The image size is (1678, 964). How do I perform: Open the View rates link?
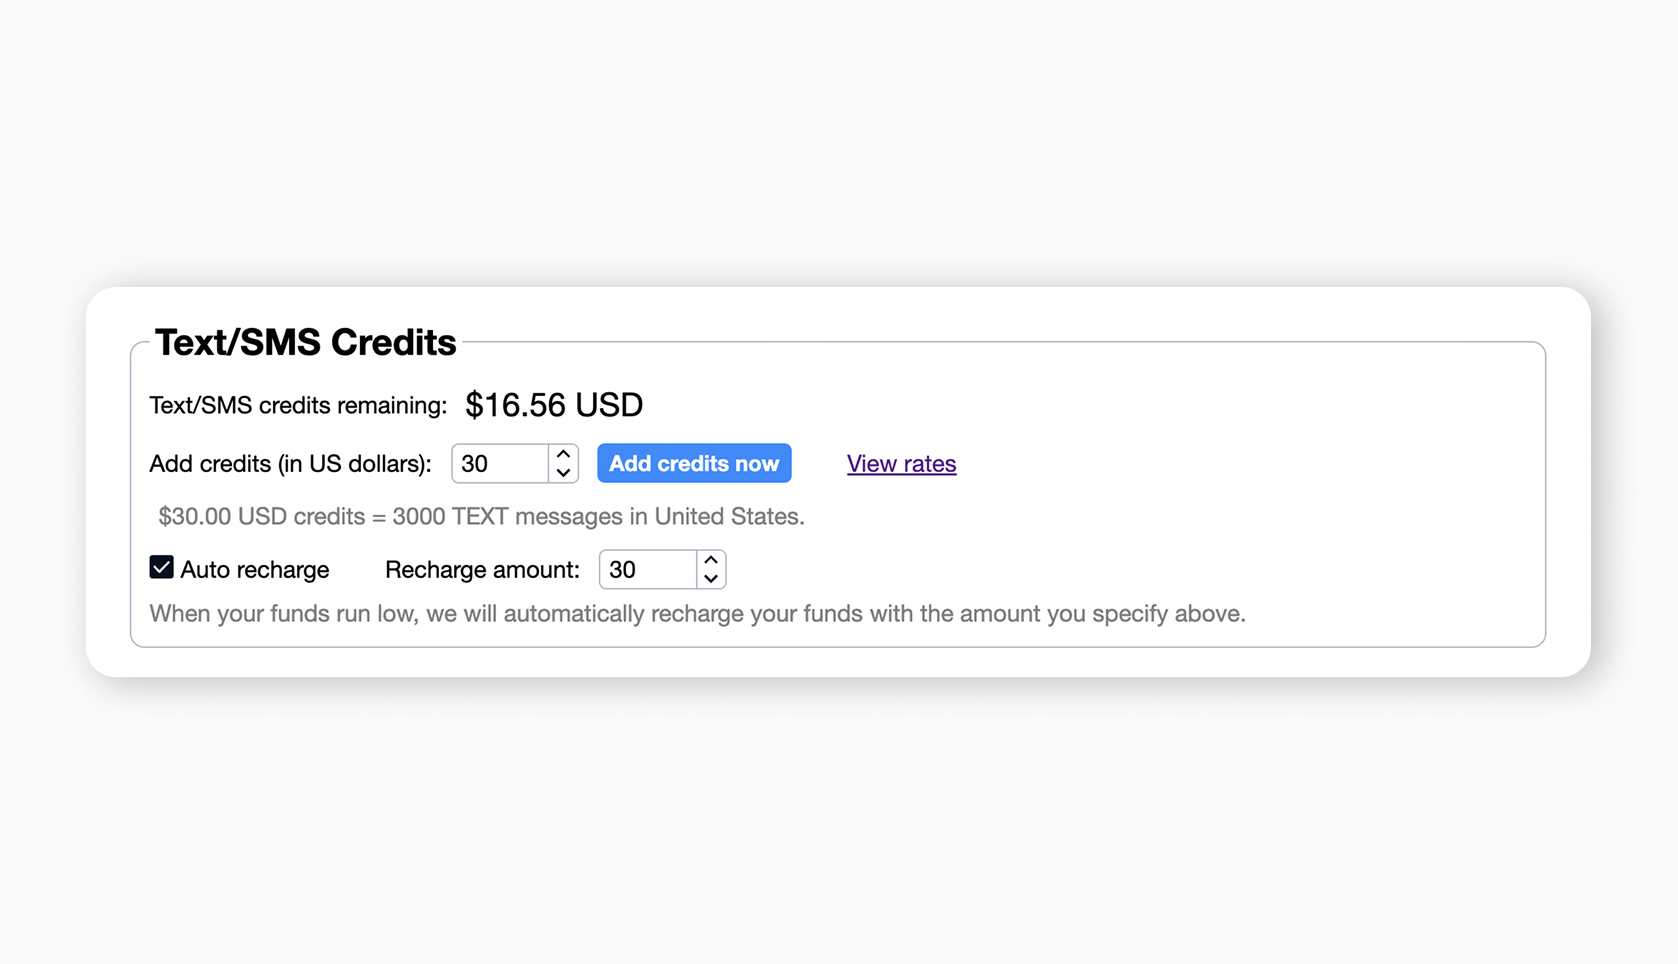[900, 463]
